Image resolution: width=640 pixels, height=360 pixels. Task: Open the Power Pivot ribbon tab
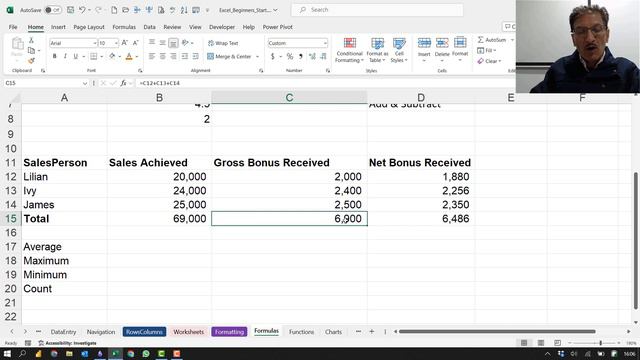278,27
